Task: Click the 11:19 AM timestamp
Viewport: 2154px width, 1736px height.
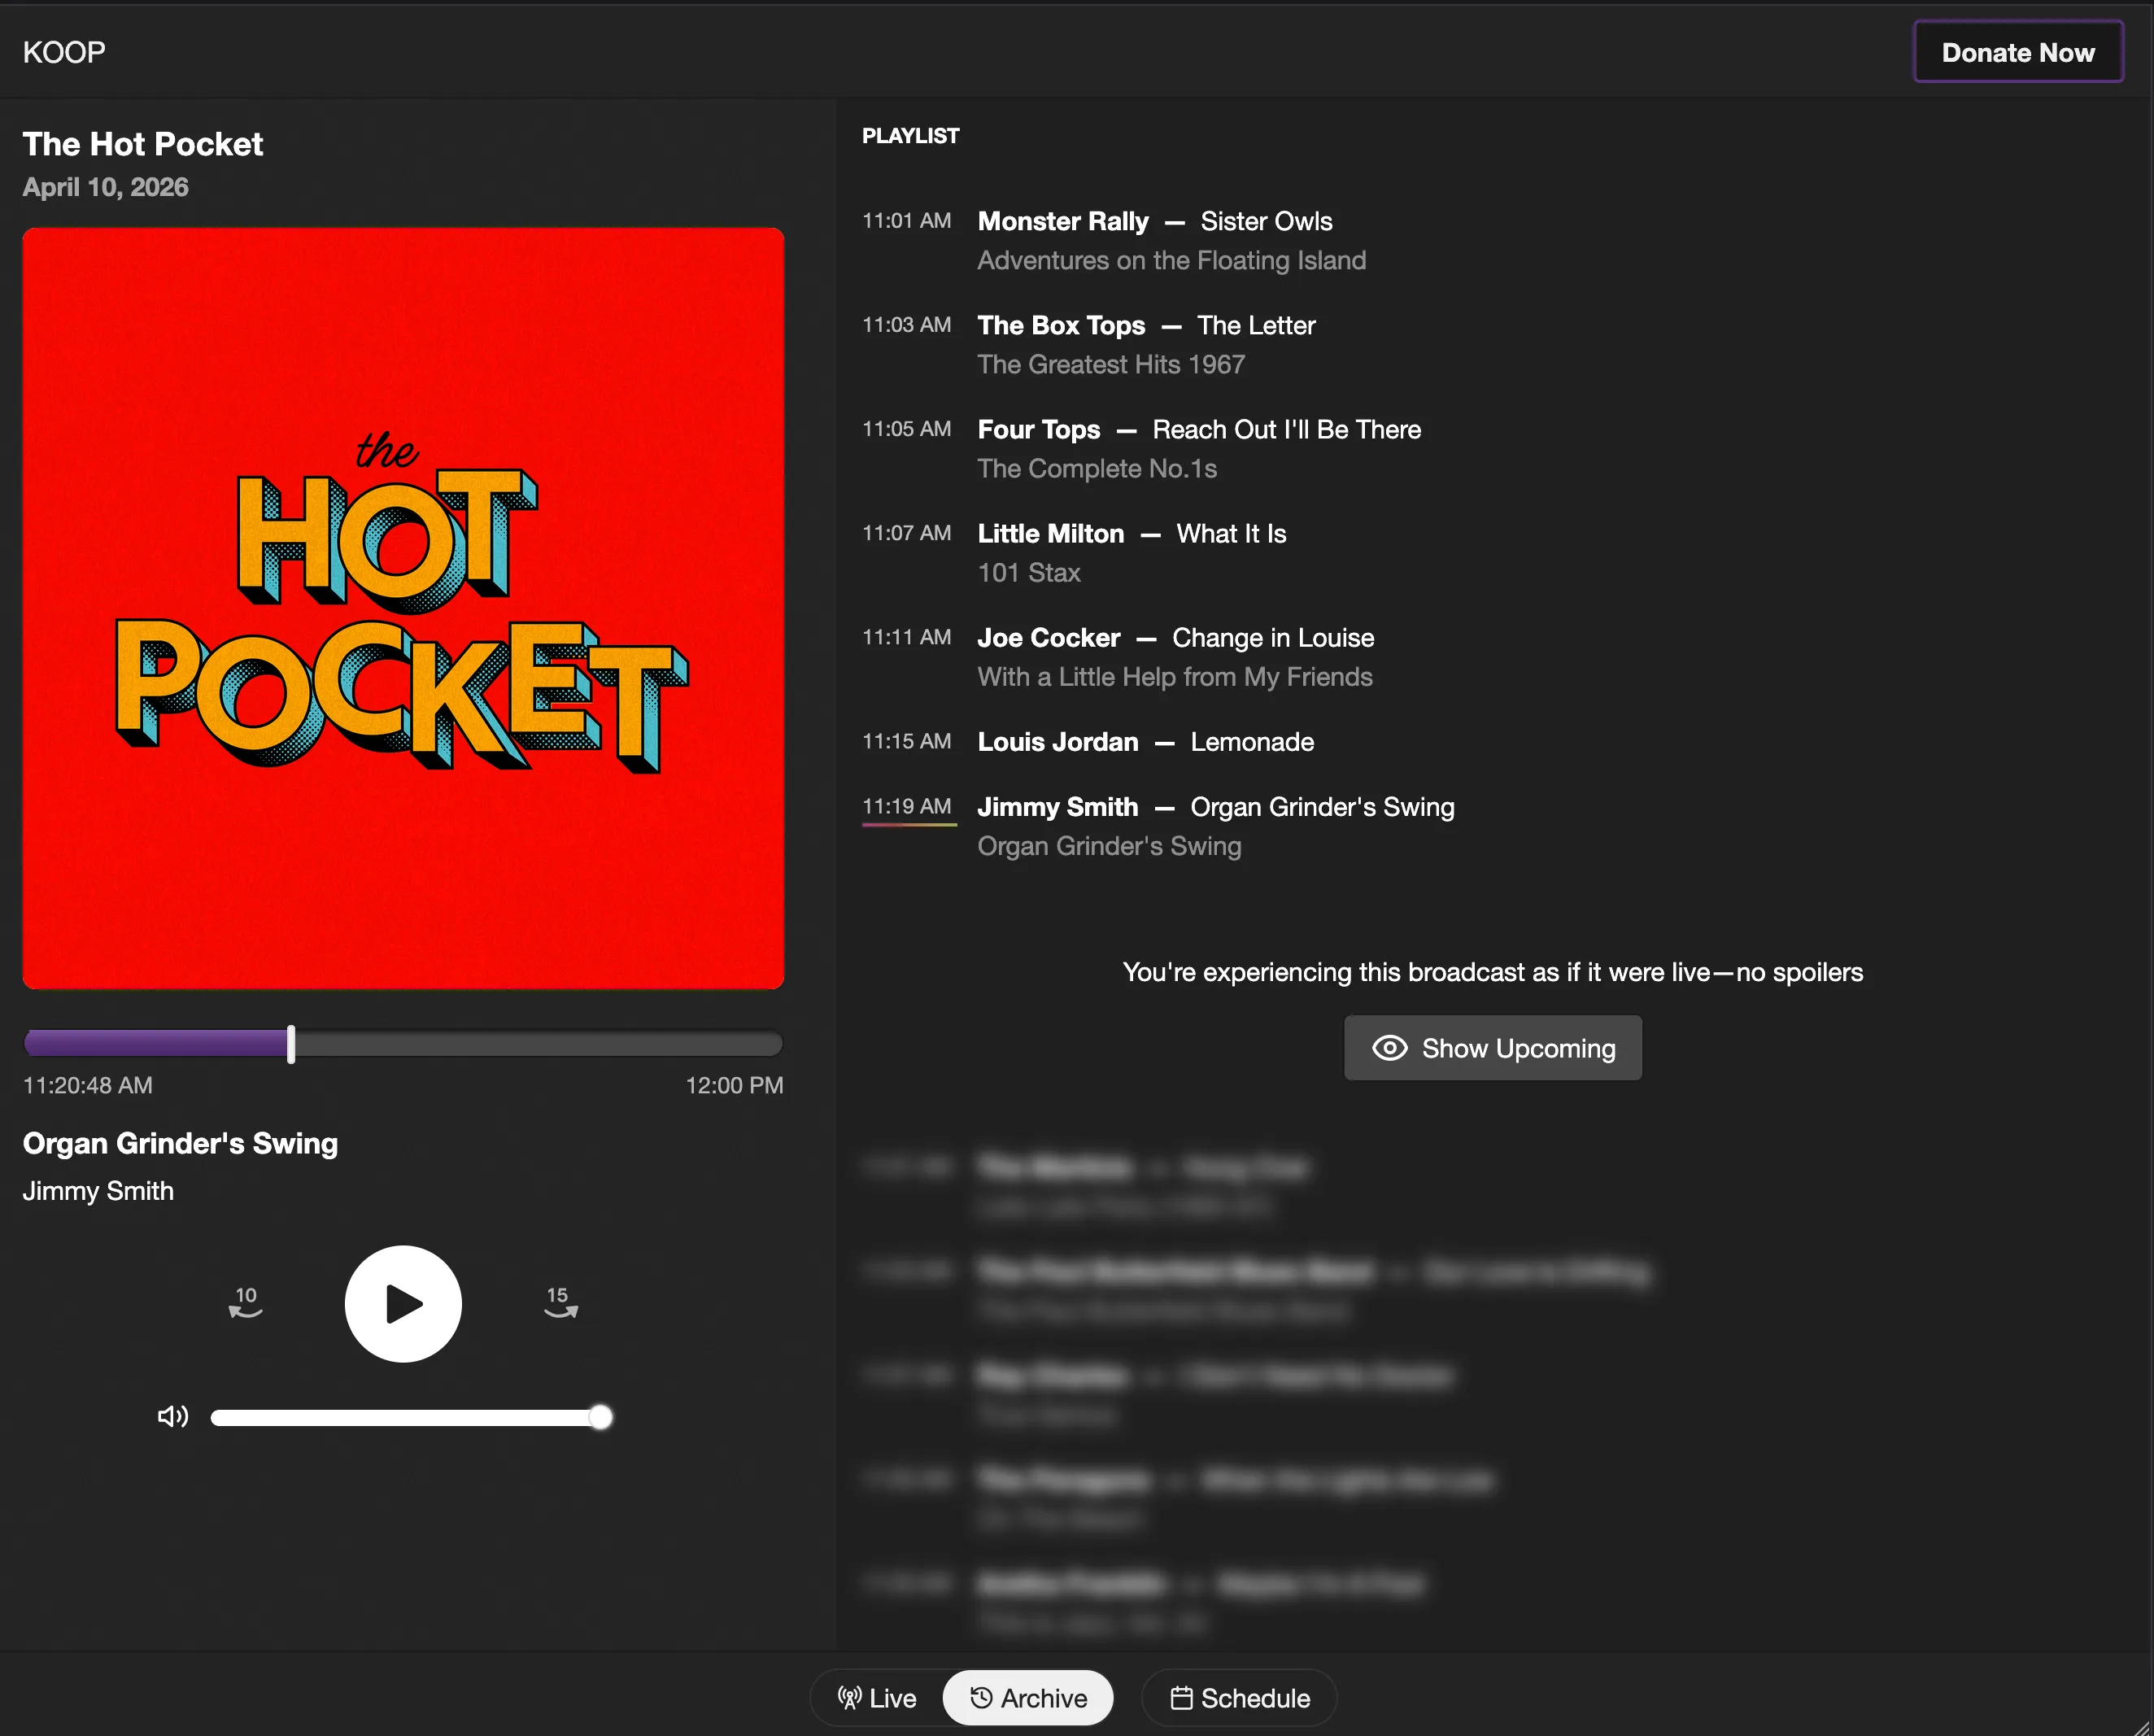Action: click(907, 806)
